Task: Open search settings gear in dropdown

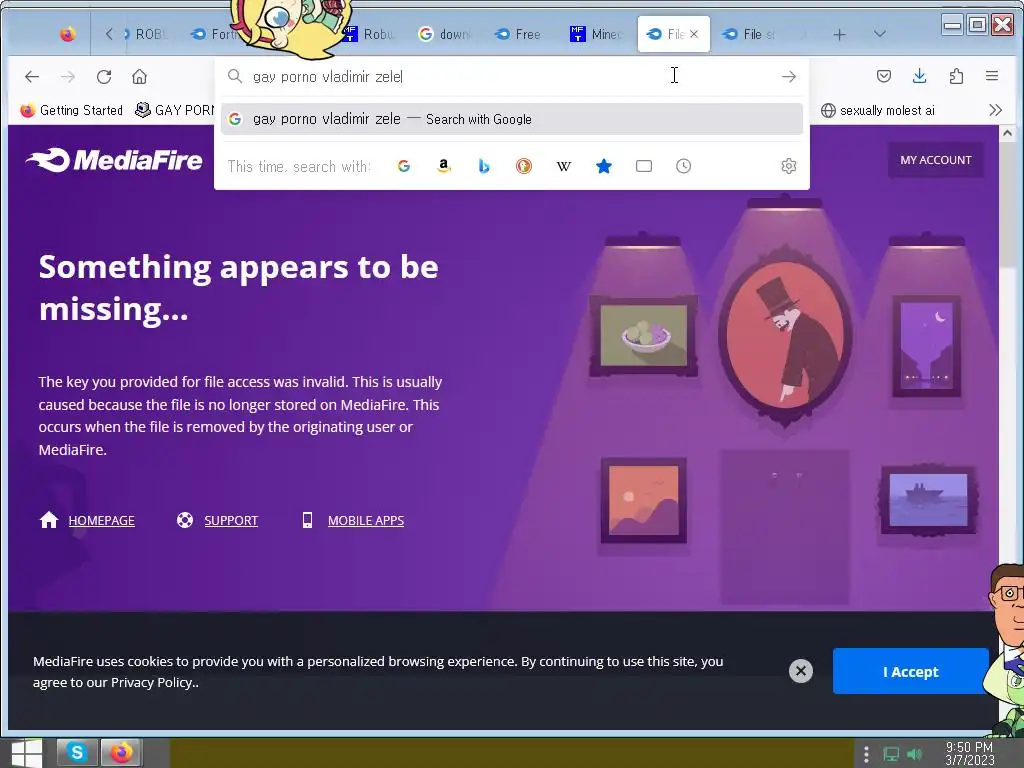Action: pyautogui.click(x=789, y=166)
